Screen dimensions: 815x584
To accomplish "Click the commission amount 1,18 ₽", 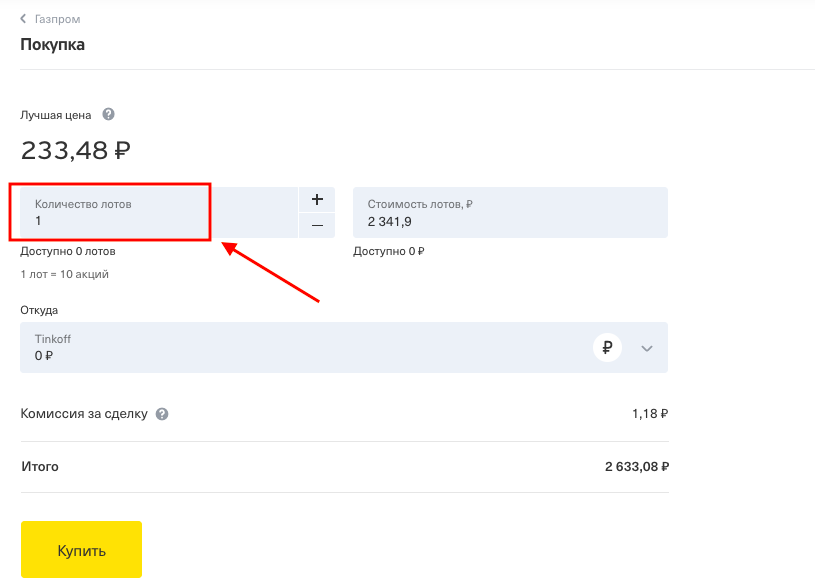I will (650, 413).
